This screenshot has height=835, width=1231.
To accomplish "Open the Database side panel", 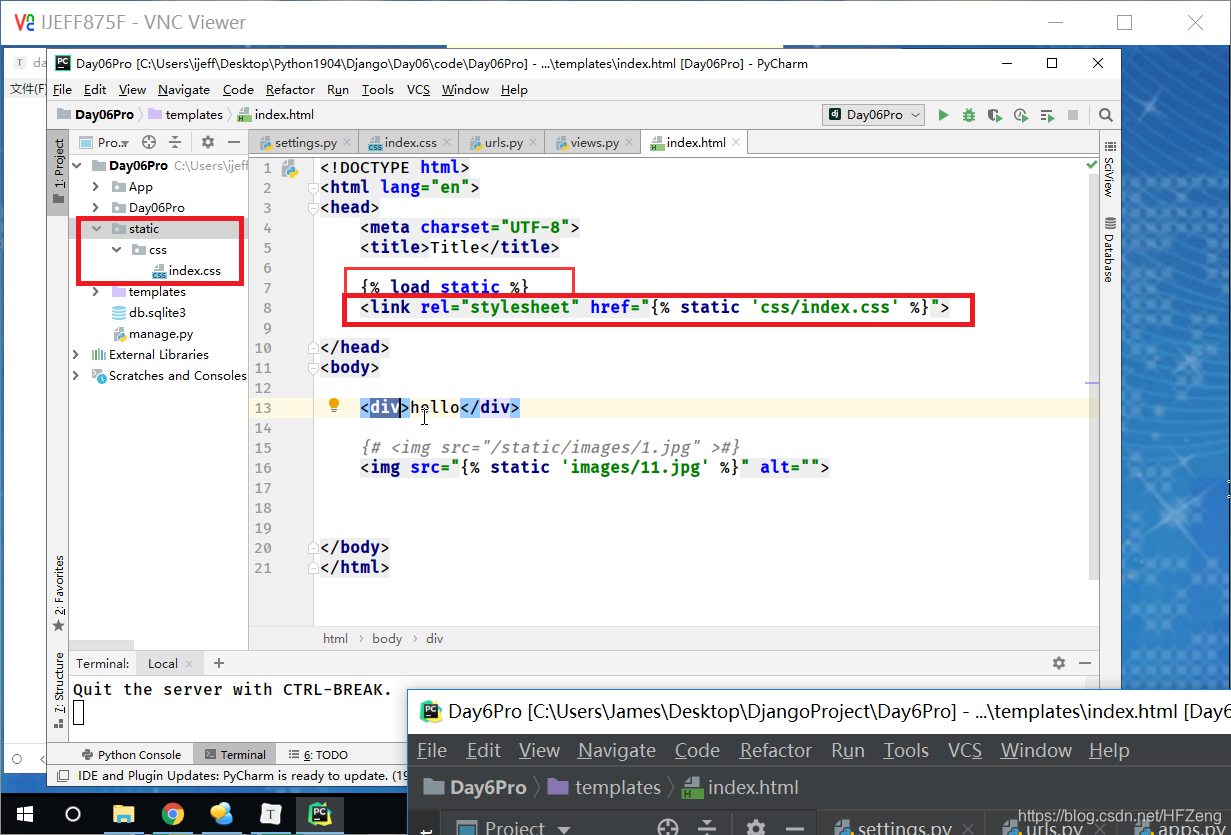I will (x=1109, y=250).
